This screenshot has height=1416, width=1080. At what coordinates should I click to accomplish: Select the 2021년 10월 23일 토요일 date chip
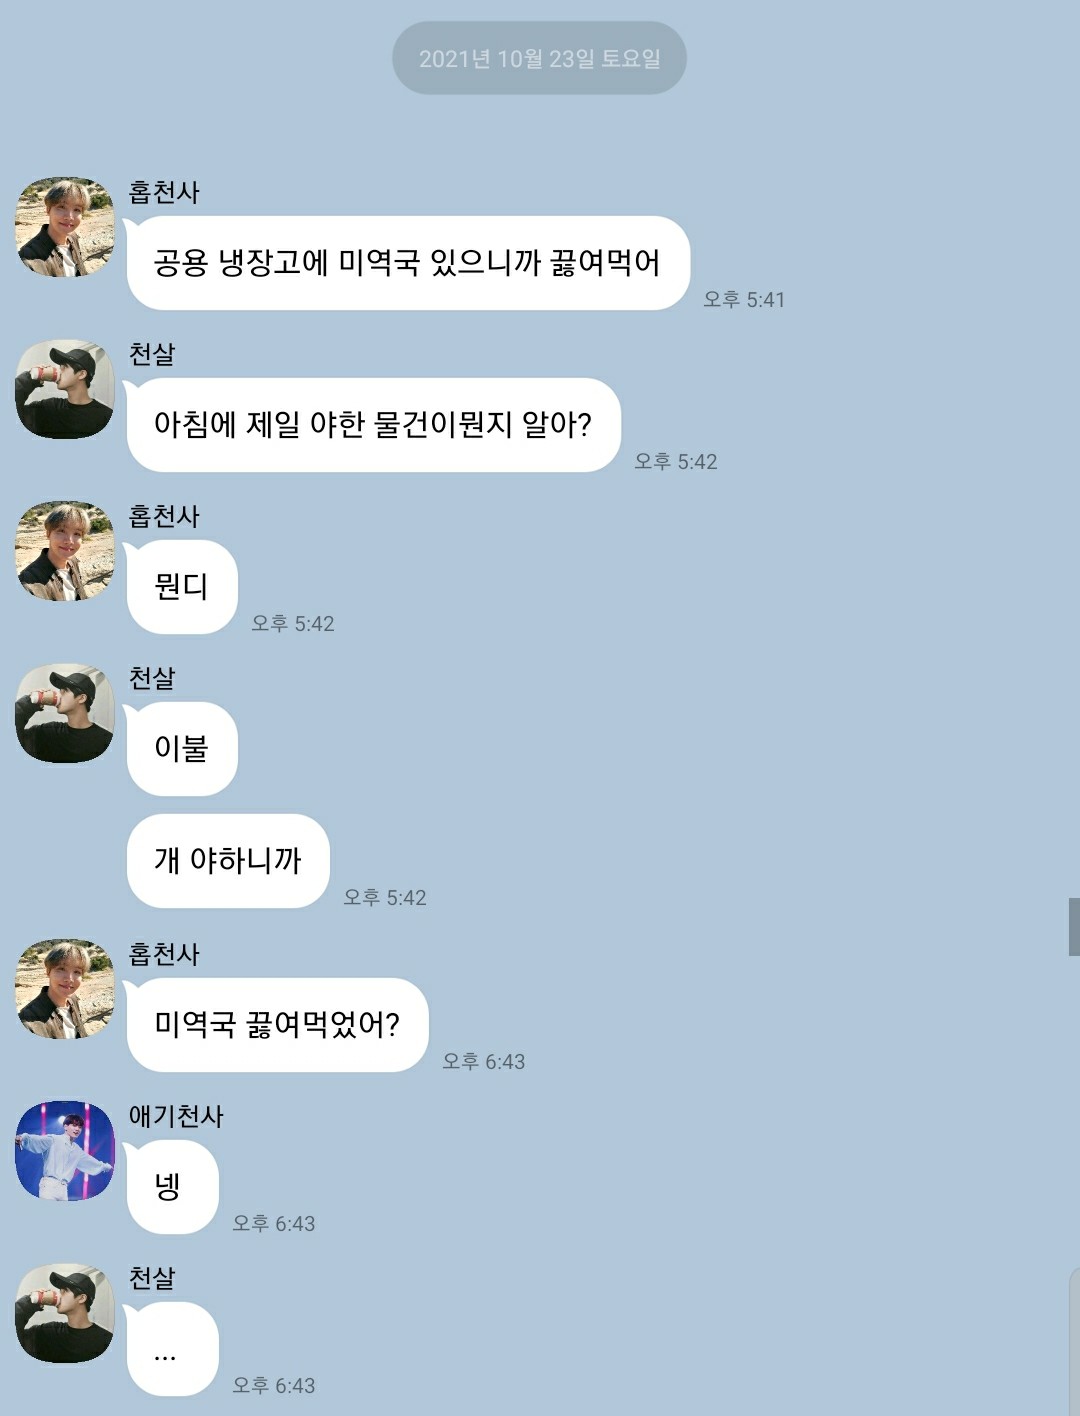(x=539, y=58)
